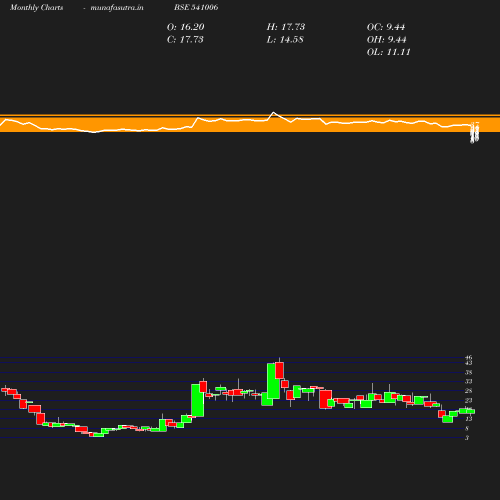Click the price axis label 3

(467, 438)
